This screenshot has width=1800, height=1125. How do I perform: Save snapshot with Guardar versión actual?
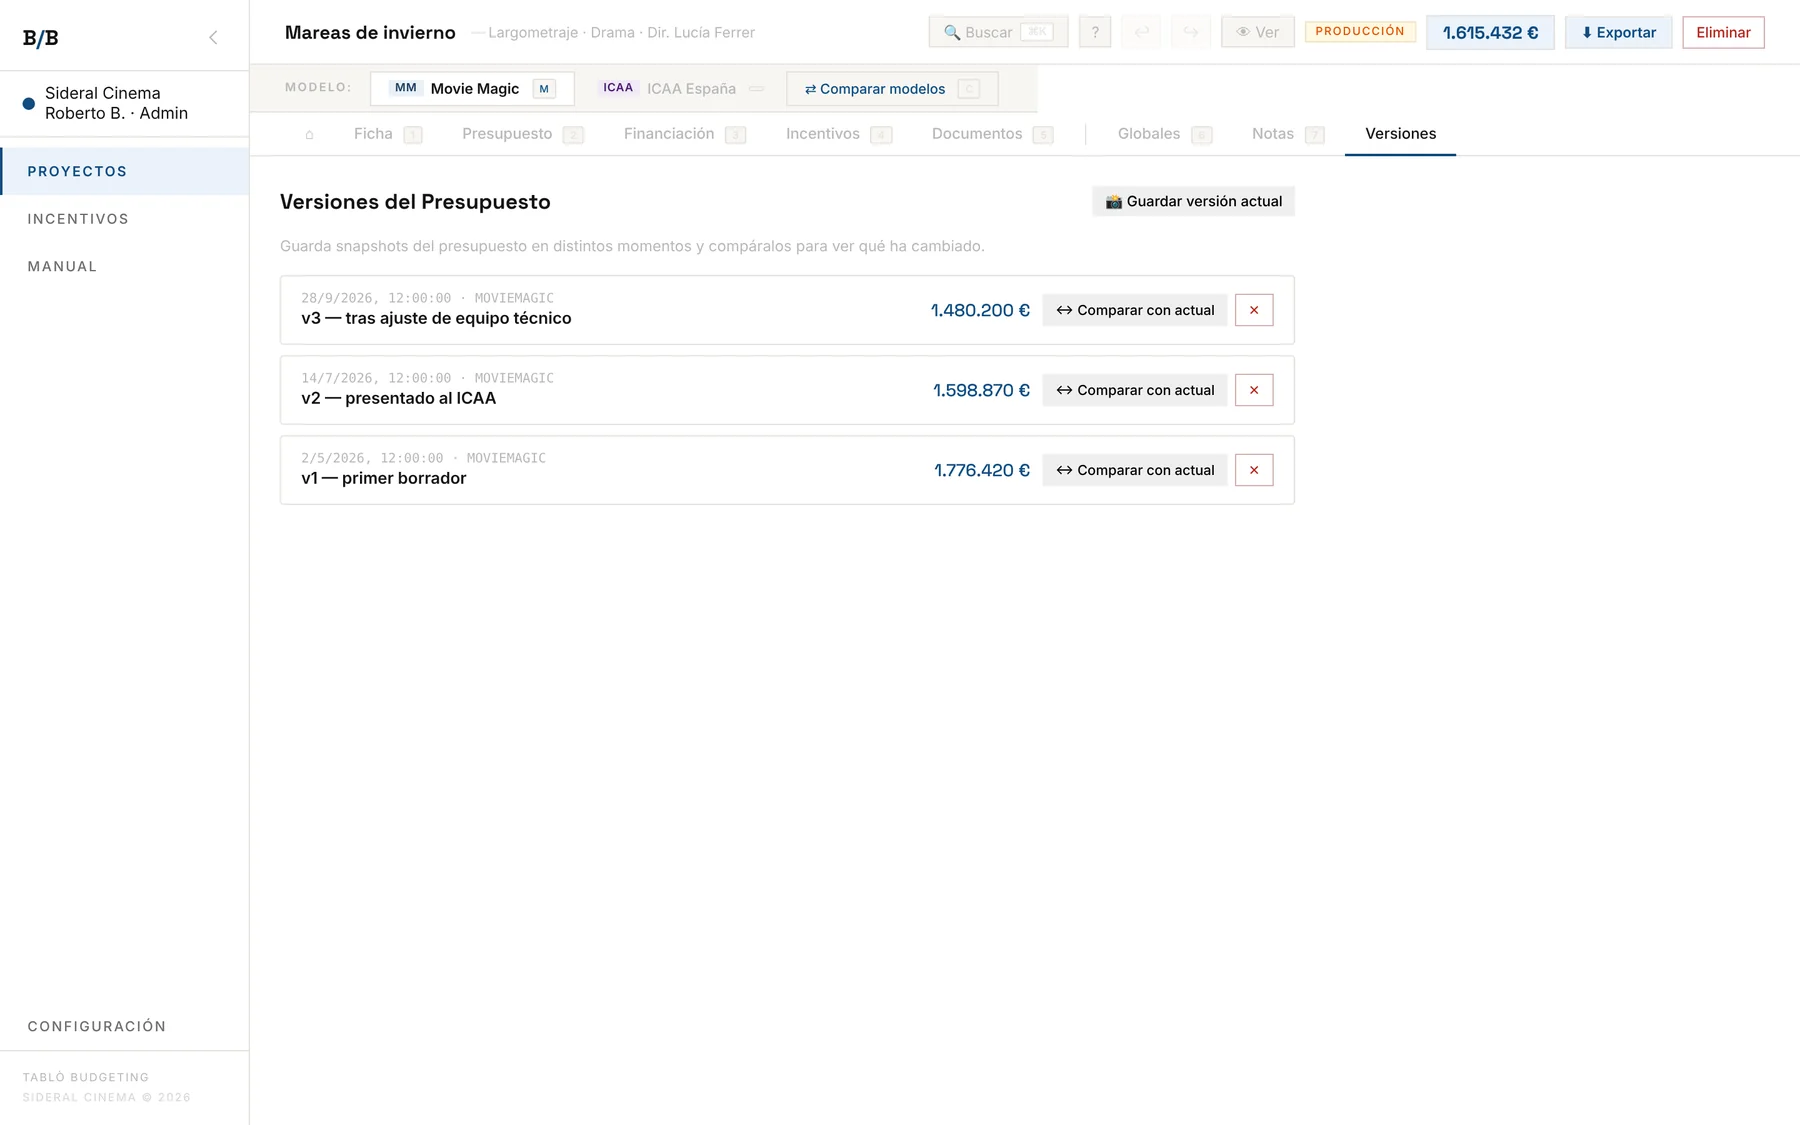[x=1193, y=201]
